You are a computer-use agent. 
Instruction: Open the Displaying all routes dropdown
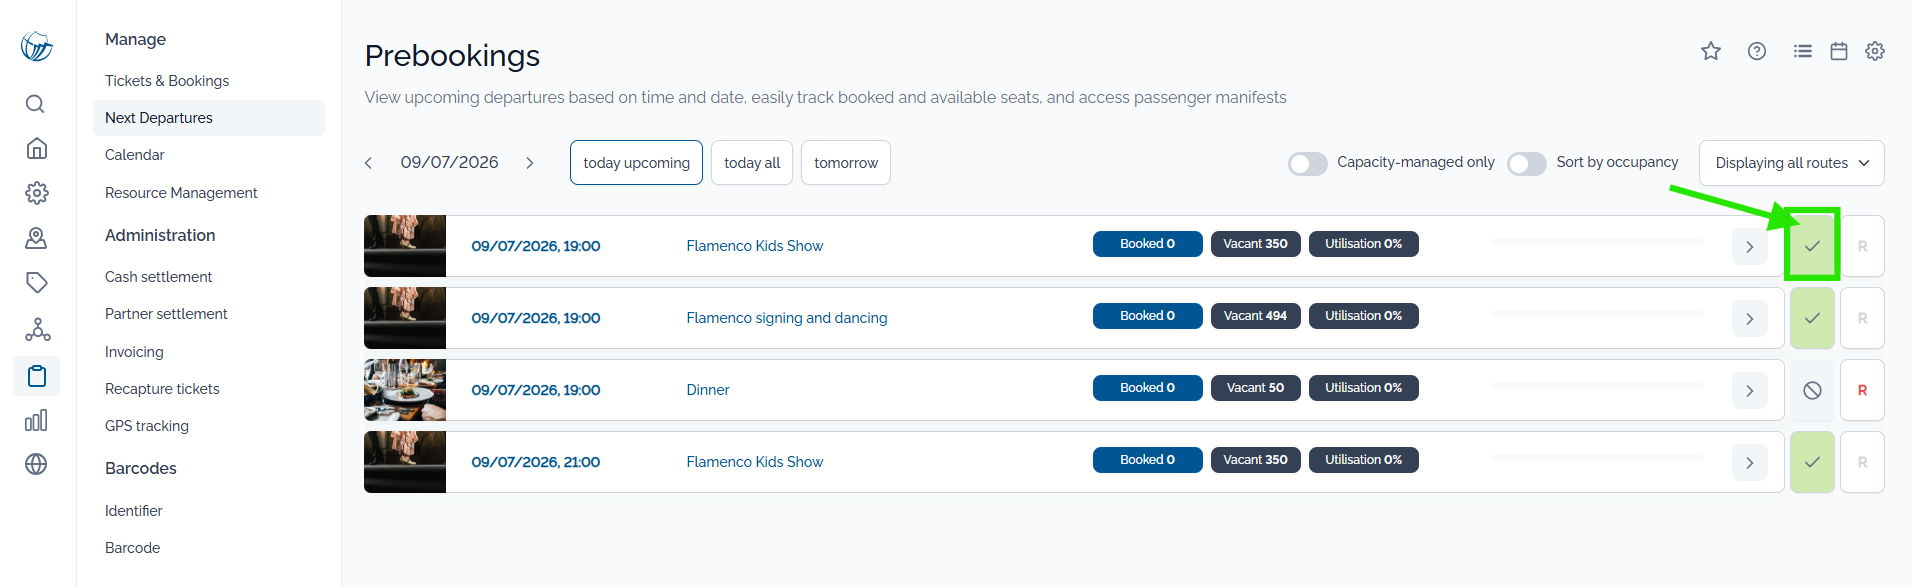point(1791,163)
